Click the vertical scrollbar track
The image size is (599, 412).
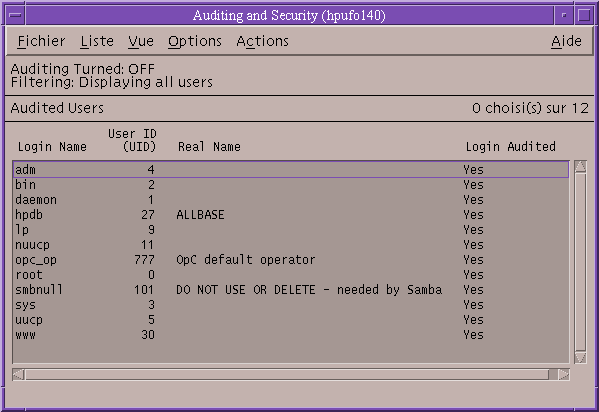(x=580, y=262)
